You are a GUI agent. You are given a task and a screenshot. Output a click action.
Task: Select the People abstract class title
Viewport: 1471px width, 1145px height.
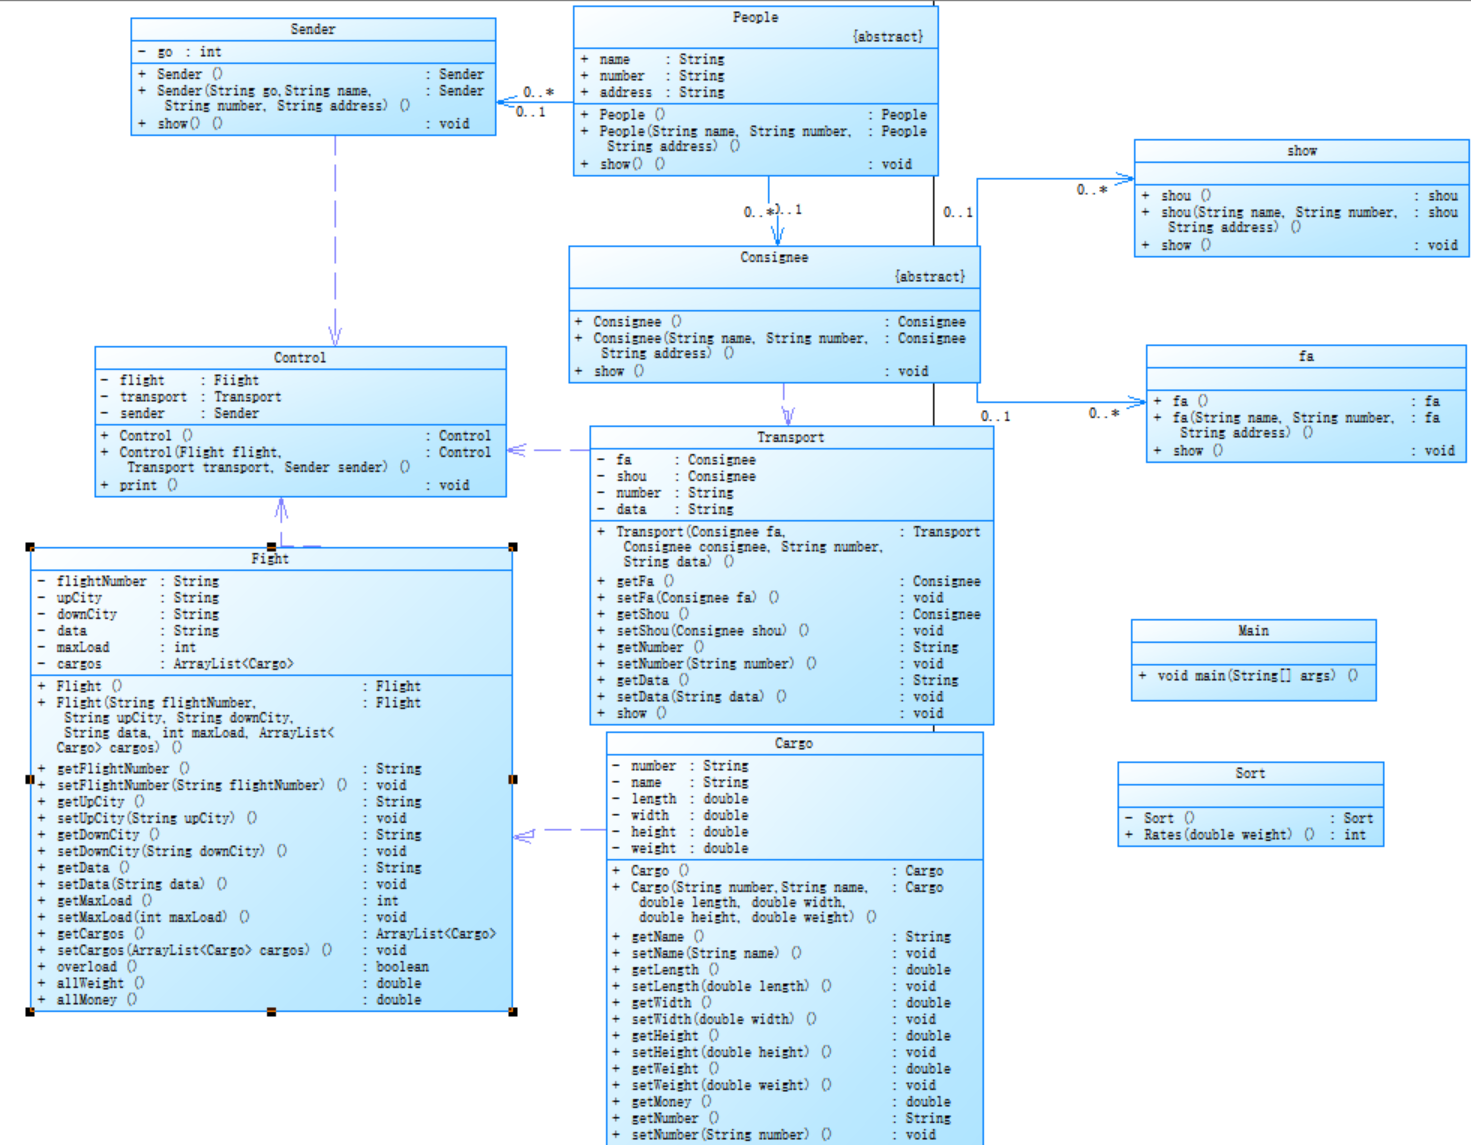coord(755,17)
